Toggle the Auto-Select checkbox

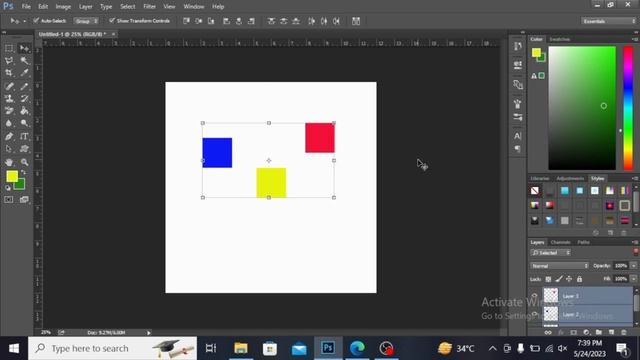(36, 21)
